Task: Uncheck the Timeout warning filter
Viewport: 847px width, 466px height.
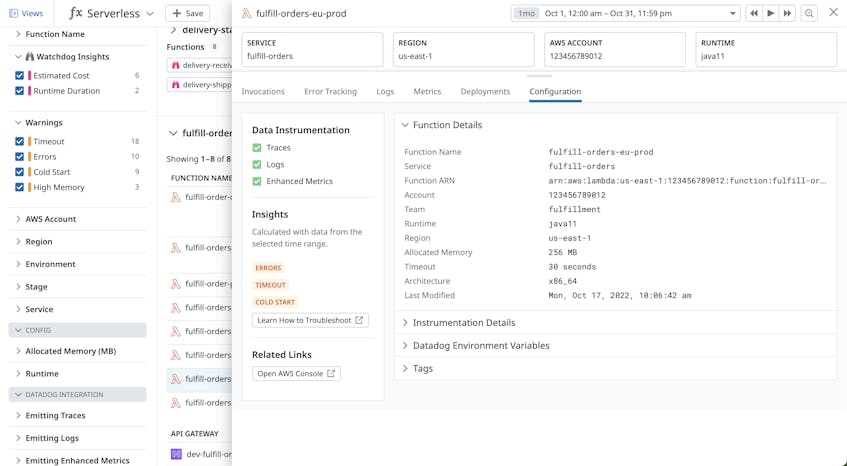Action: click(x=19, y=141)
